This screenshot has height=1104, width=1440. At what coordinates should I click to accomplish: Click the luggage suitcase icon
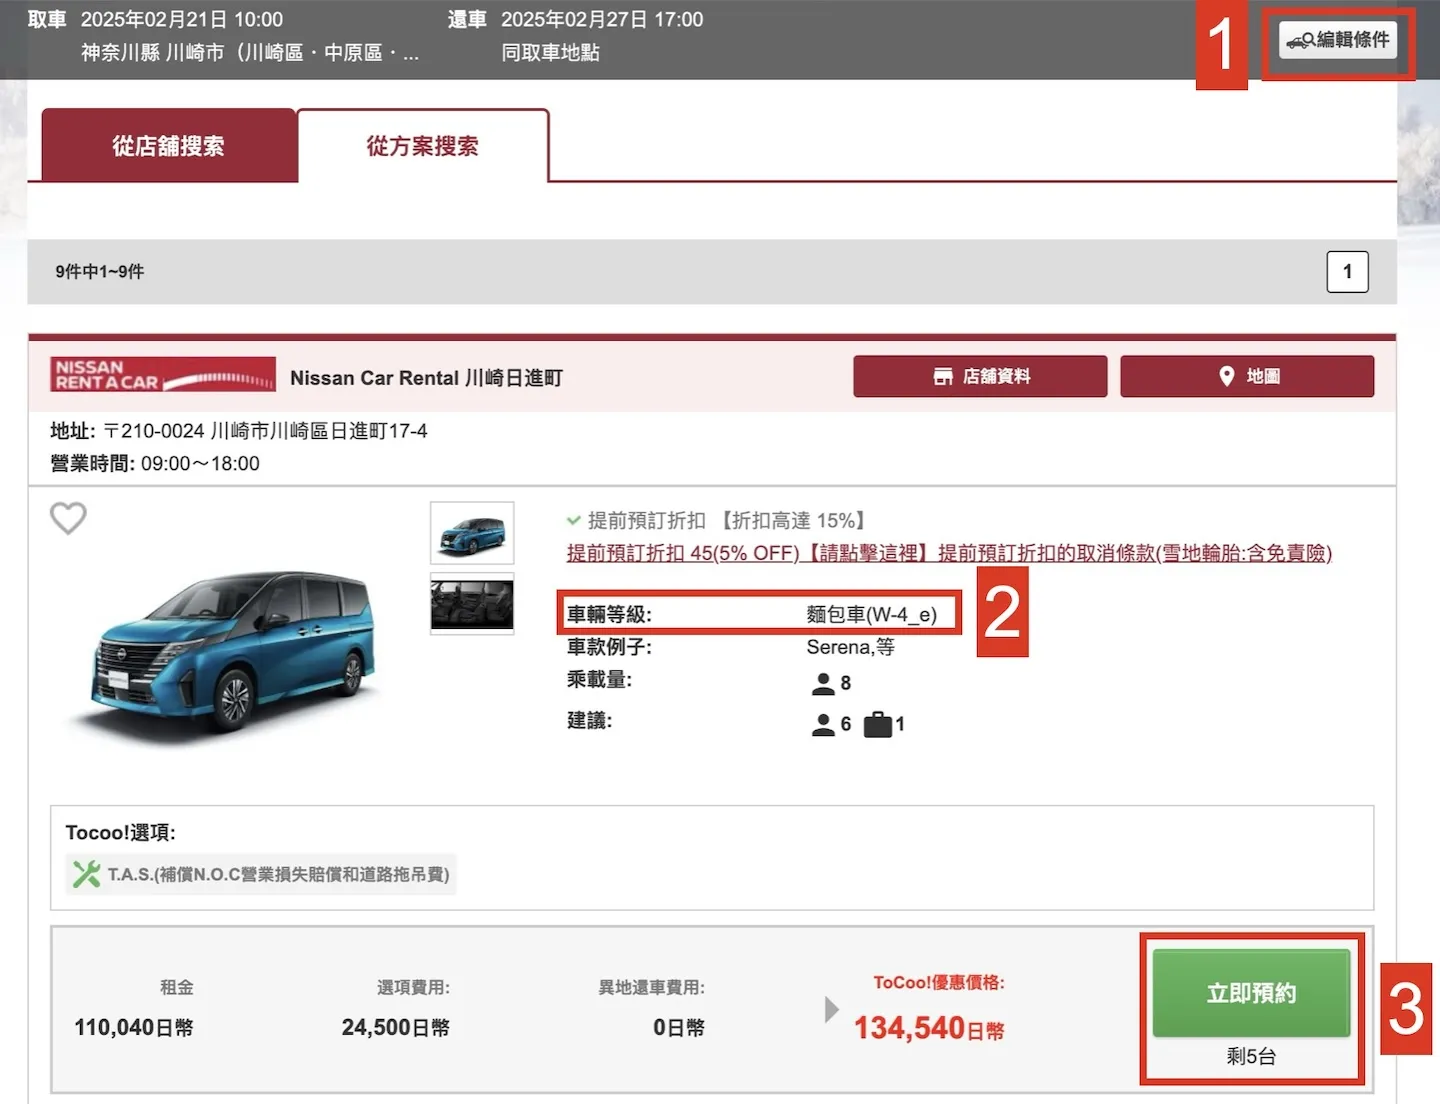pos(877,724)
